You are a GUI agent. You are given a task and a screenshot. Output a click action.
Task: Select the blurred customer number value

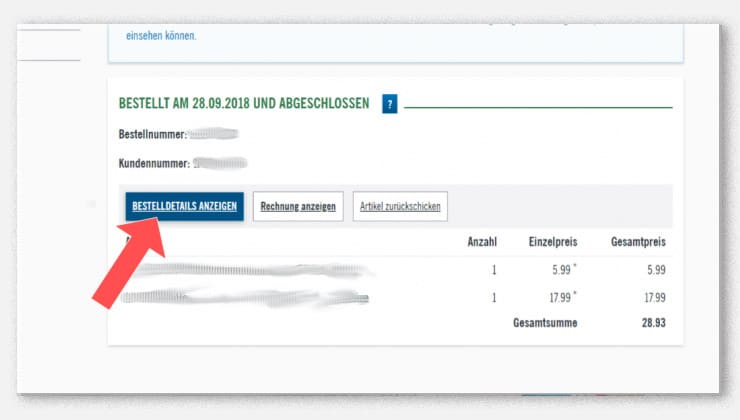(x=221, y=162)
